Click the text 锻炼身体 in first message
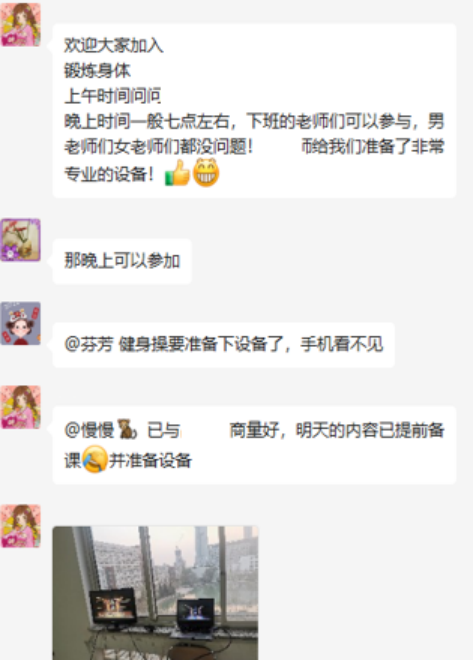The height and width of the screenshot is (660, 473). [x=97, y=70]
